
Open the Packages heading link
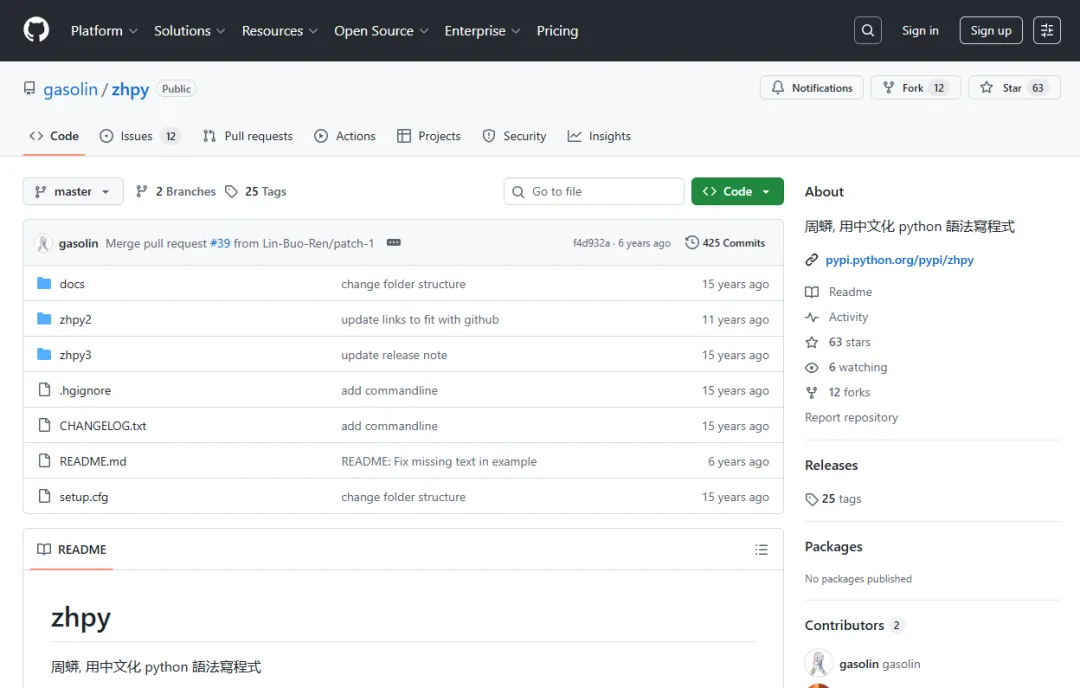coord(833,547)
